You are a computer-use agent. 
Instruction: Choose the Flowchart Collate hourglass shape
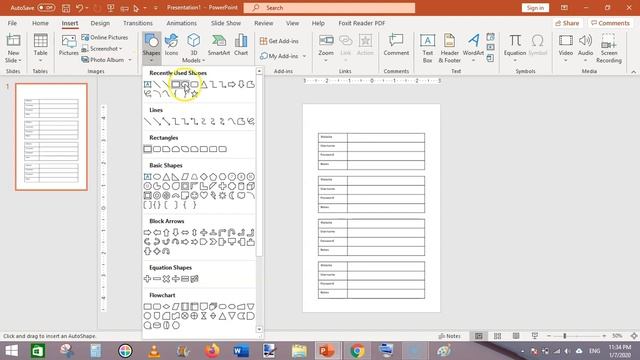coord(204,316)
